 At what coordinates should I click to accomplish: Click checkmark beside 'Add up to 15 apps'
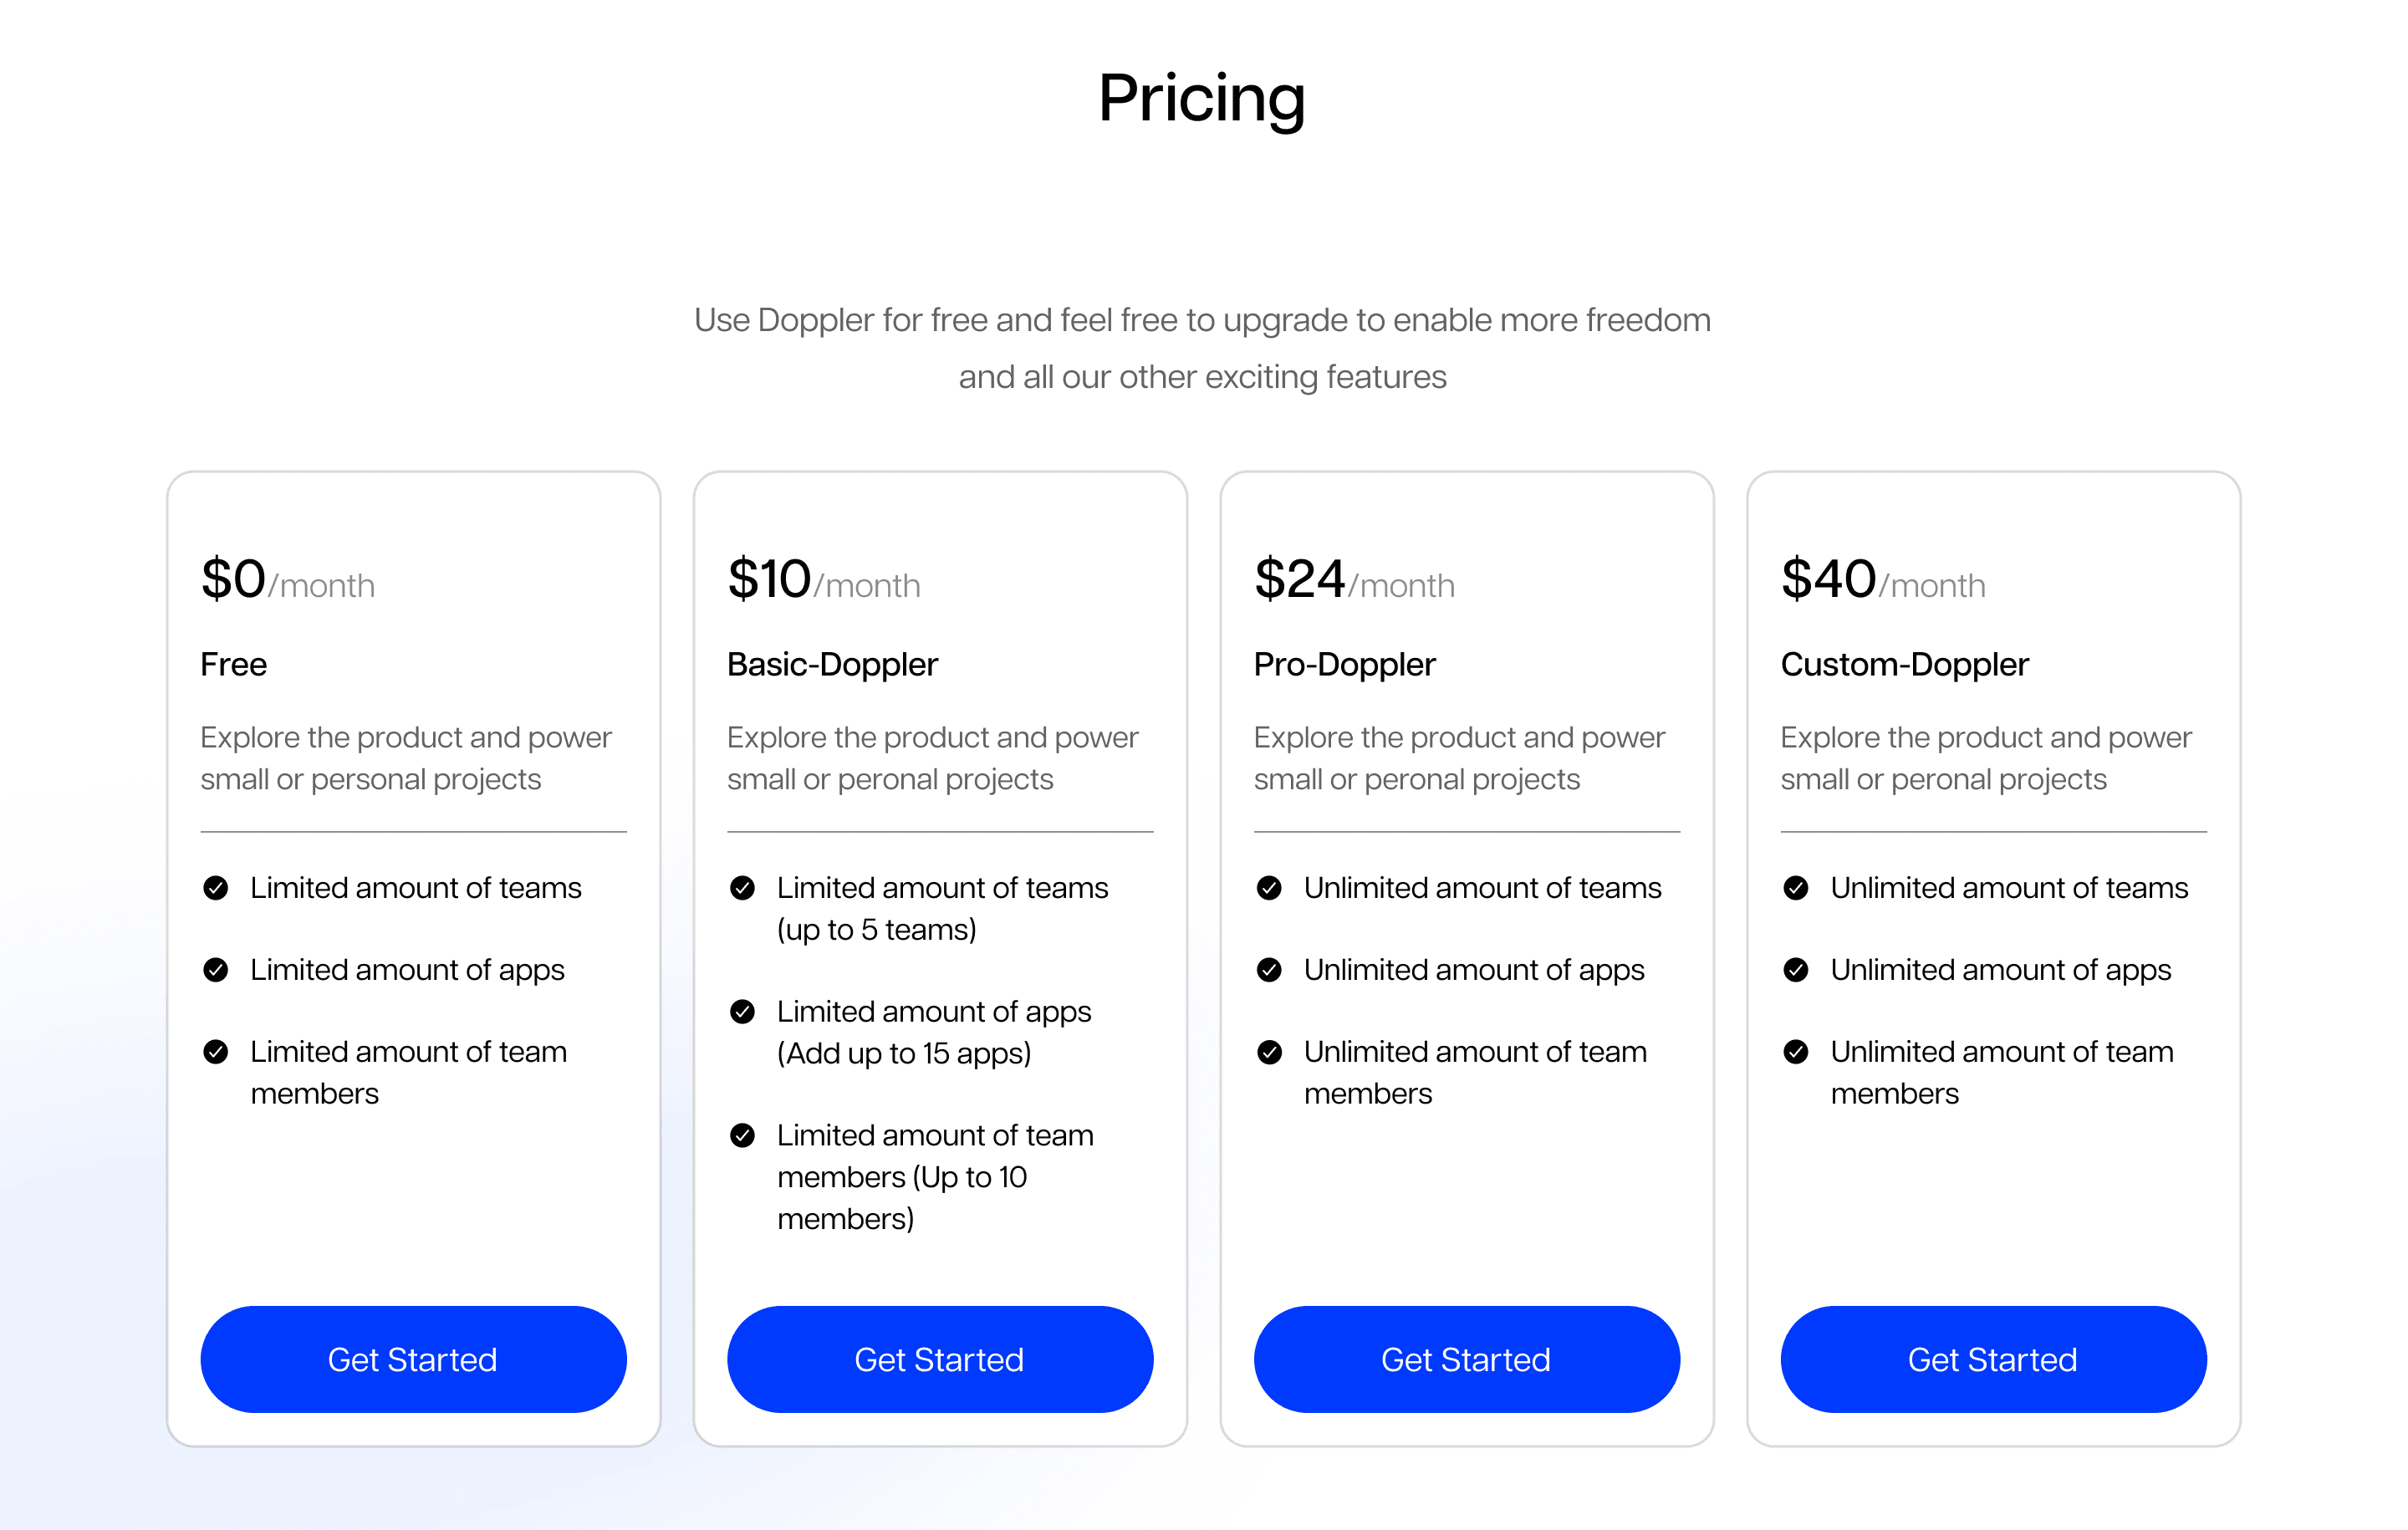click(742, 1012)
